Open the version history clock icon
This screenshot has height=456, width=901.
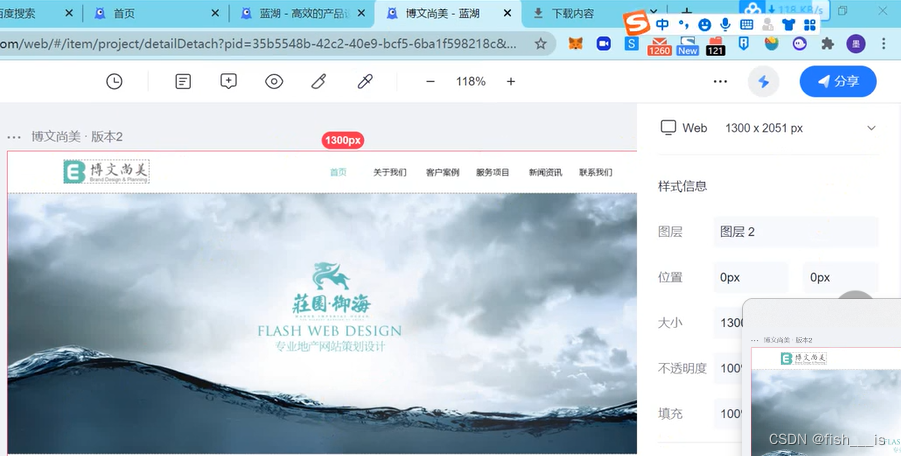[x=114, y=82]
